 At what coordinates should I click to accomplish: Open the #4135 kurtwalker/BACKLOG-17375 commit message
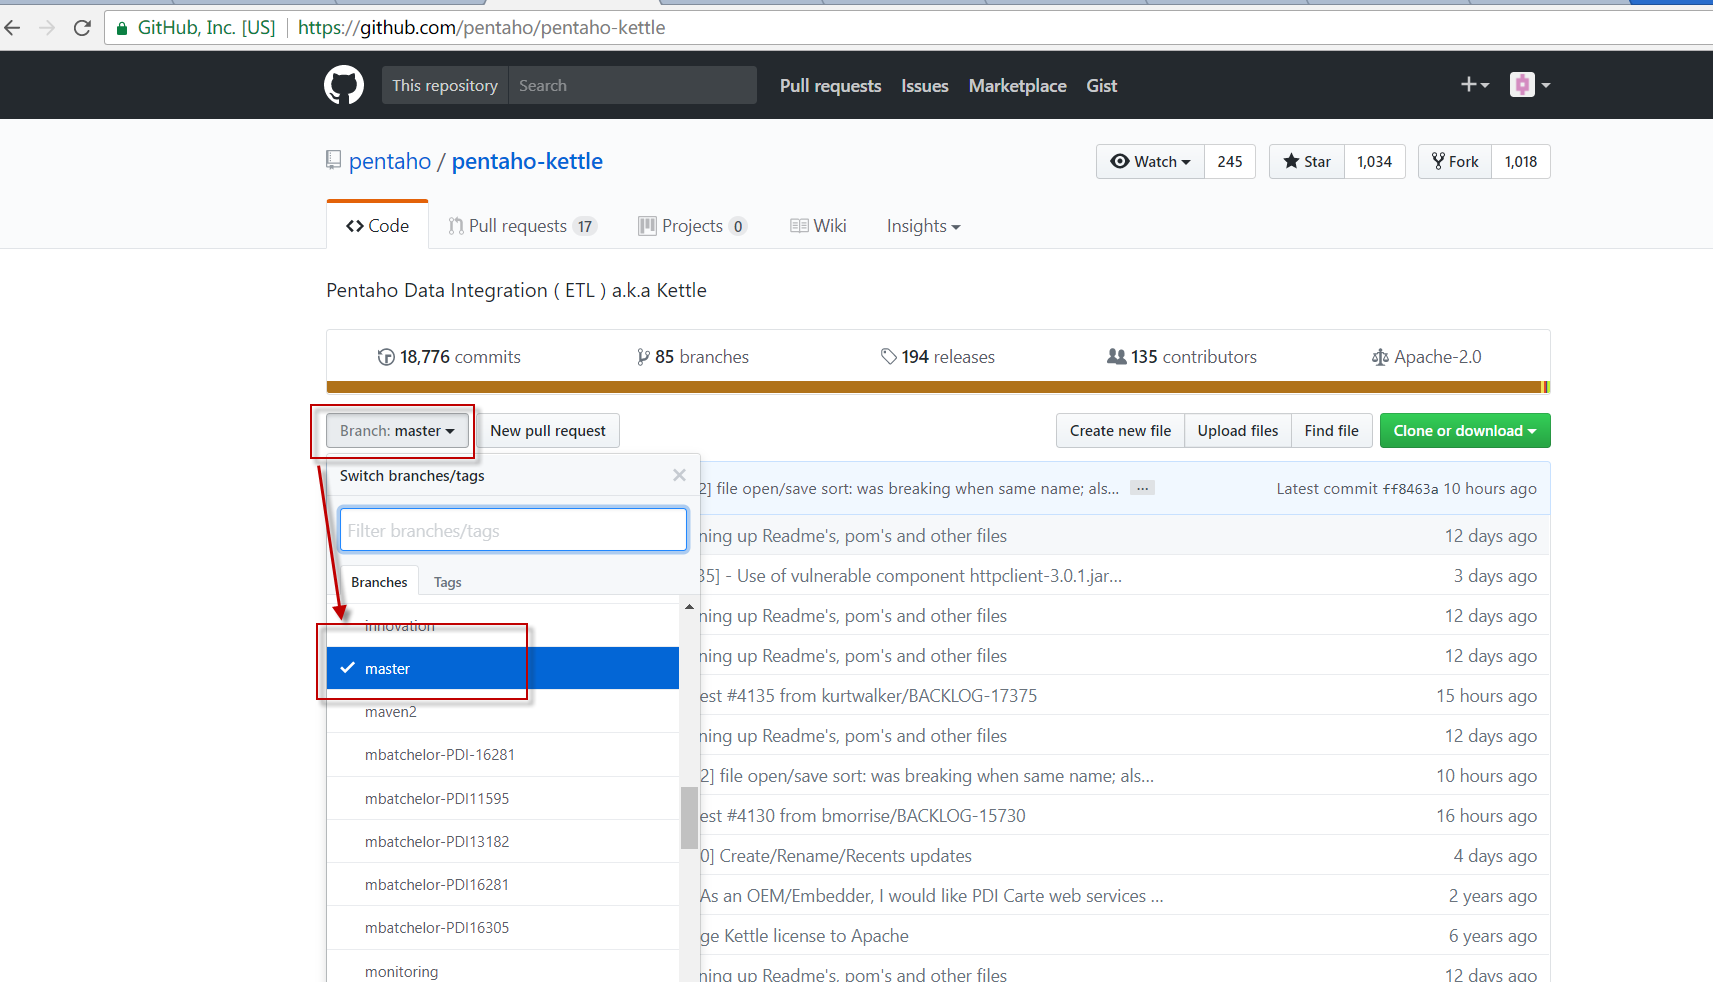tap(869, 696)
